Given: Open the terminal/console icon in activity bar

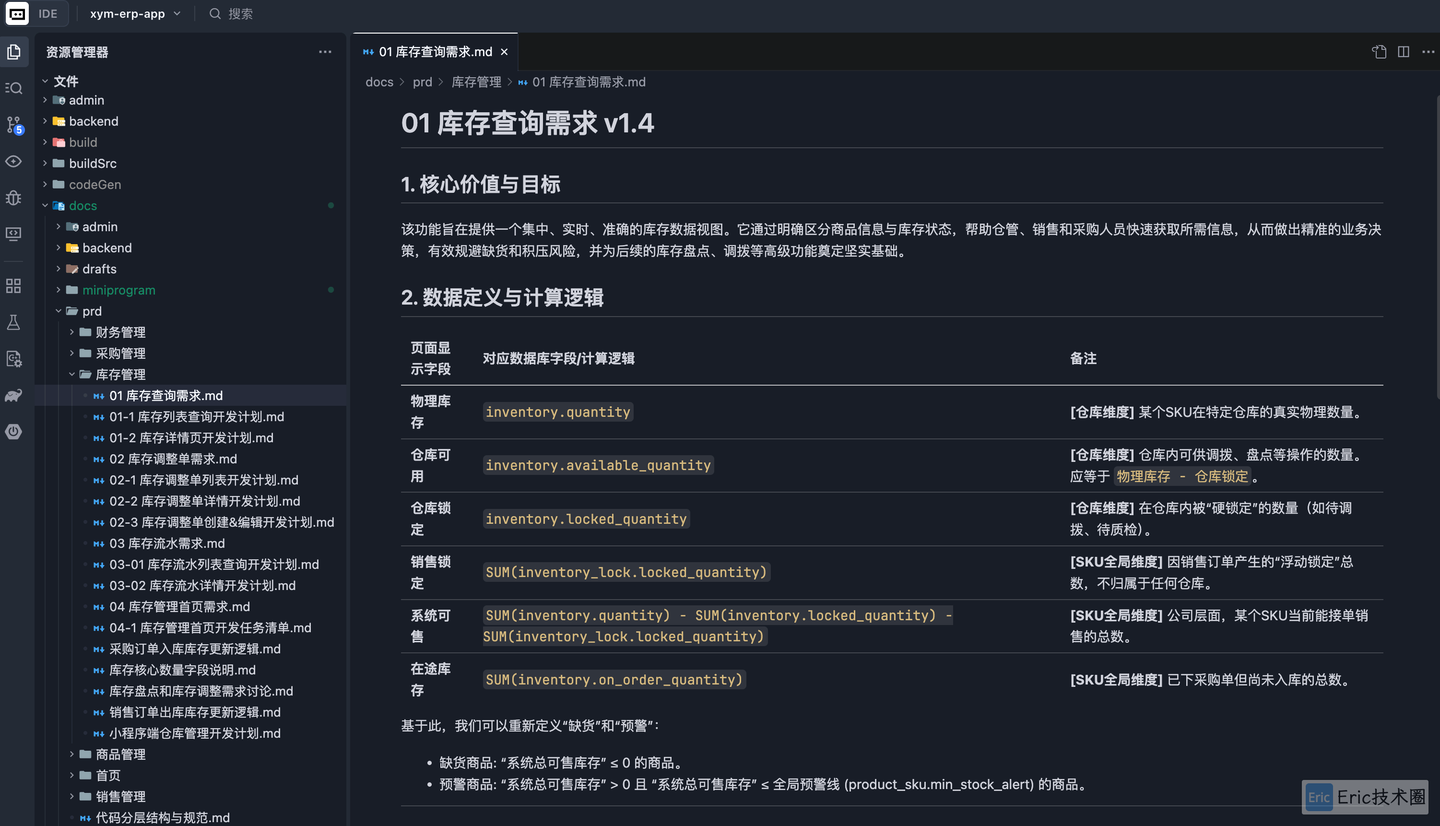Looking at the screenshot, I should click(14, 234).
